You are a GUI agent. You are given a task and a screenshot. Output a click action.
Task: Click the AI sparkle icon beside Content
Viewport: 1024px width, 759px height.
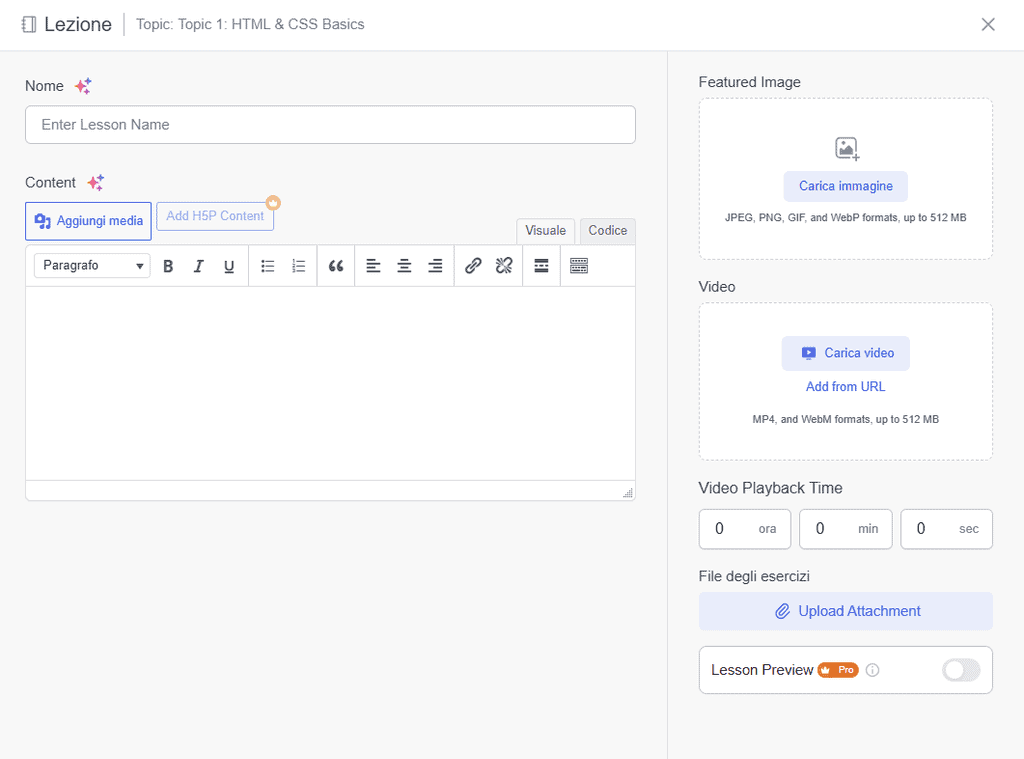(x=96, y=182)
